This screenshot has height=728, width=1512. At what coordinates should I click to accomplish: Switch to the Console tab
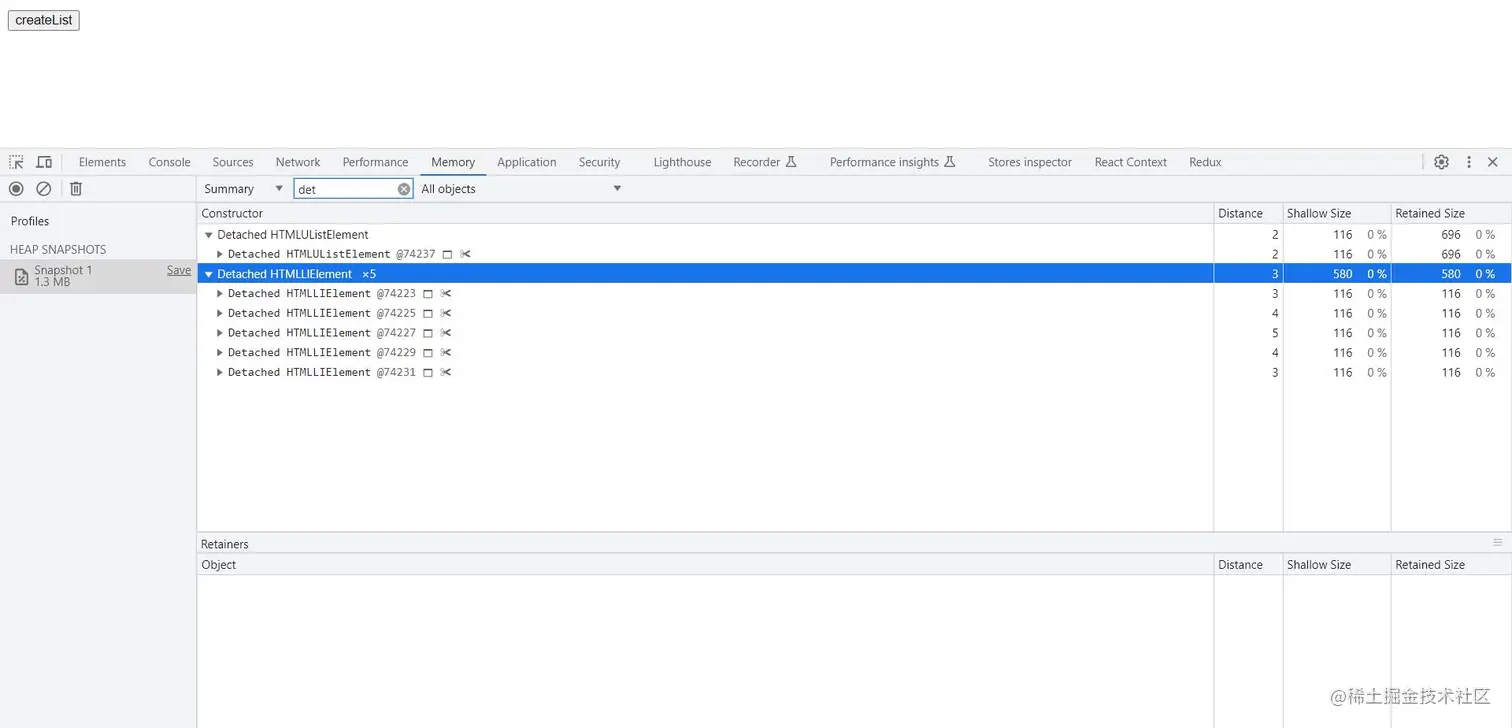coord(169,162)
